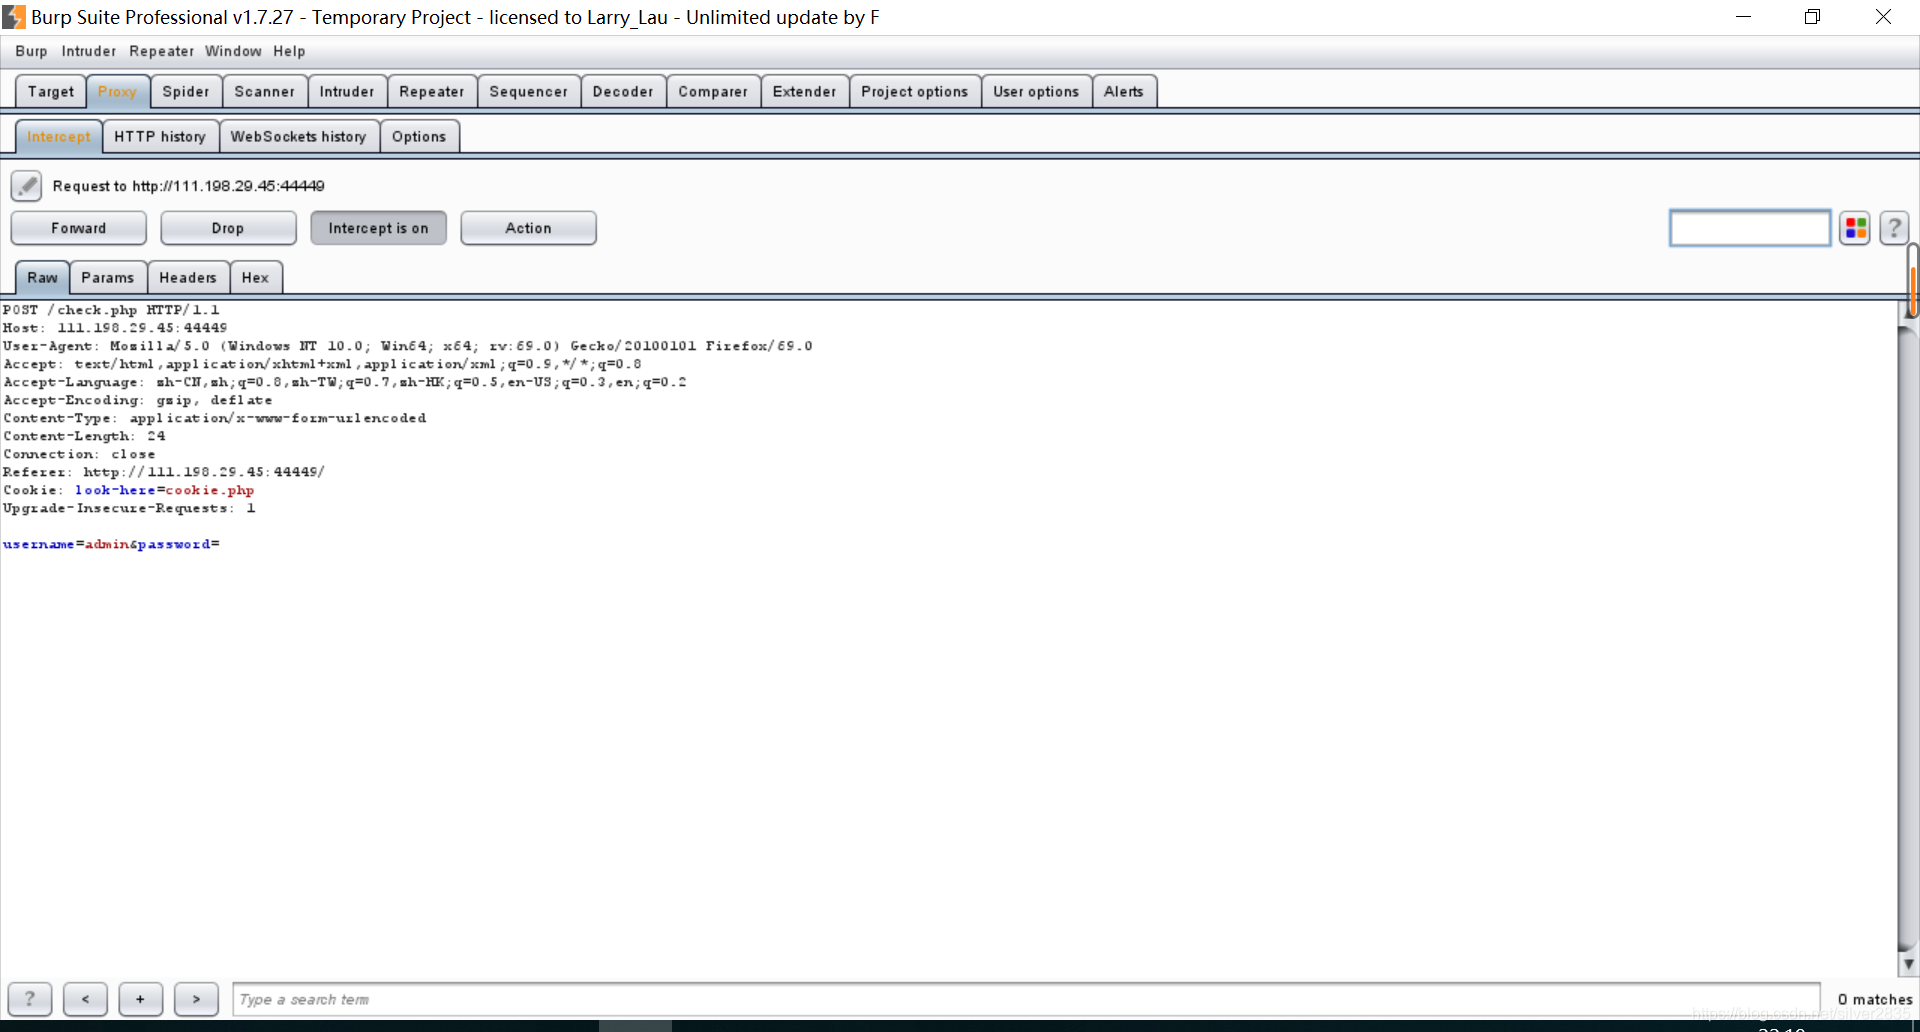Open the User options tab
Viewport: 1920px width, 1032px height.
click(1036, 91)
